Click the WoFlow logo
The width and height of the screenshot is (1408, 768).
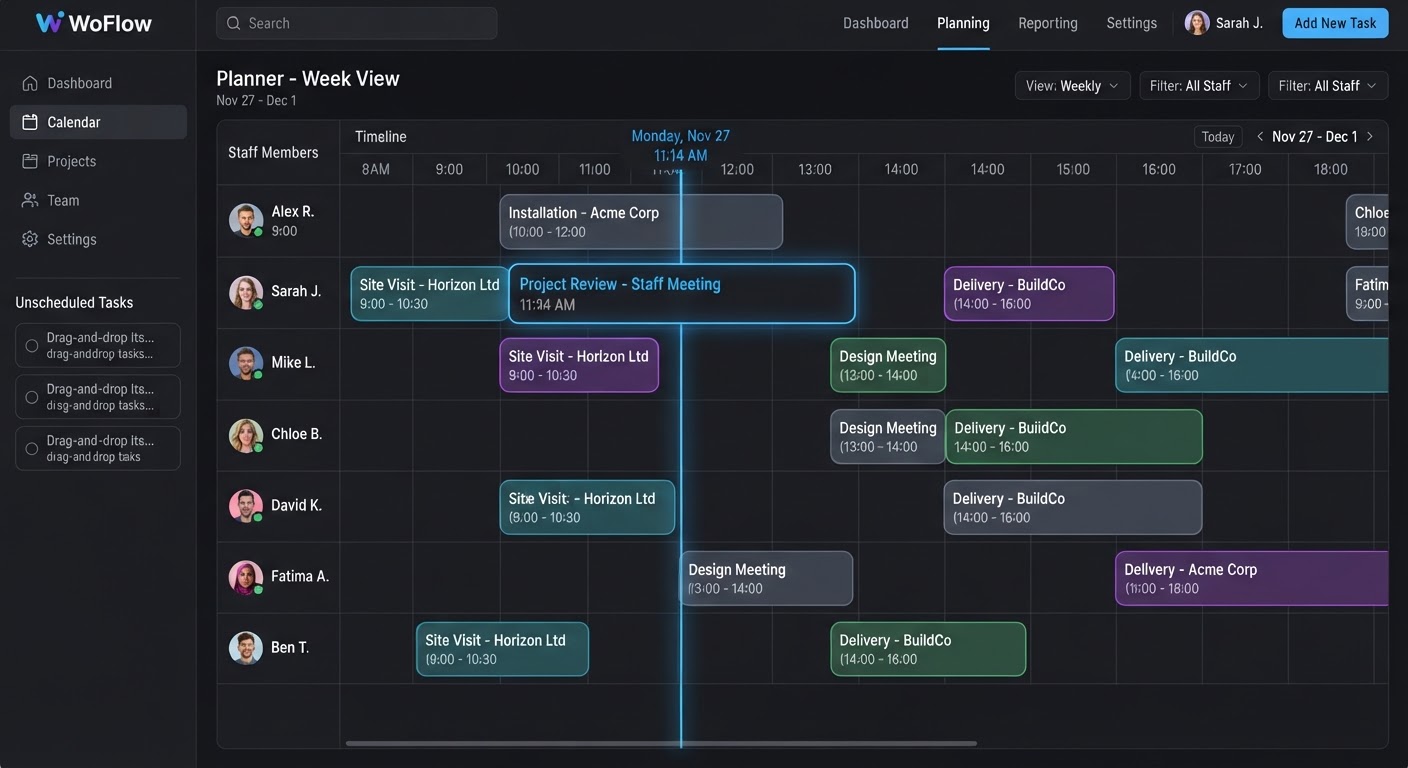[93, 23]
